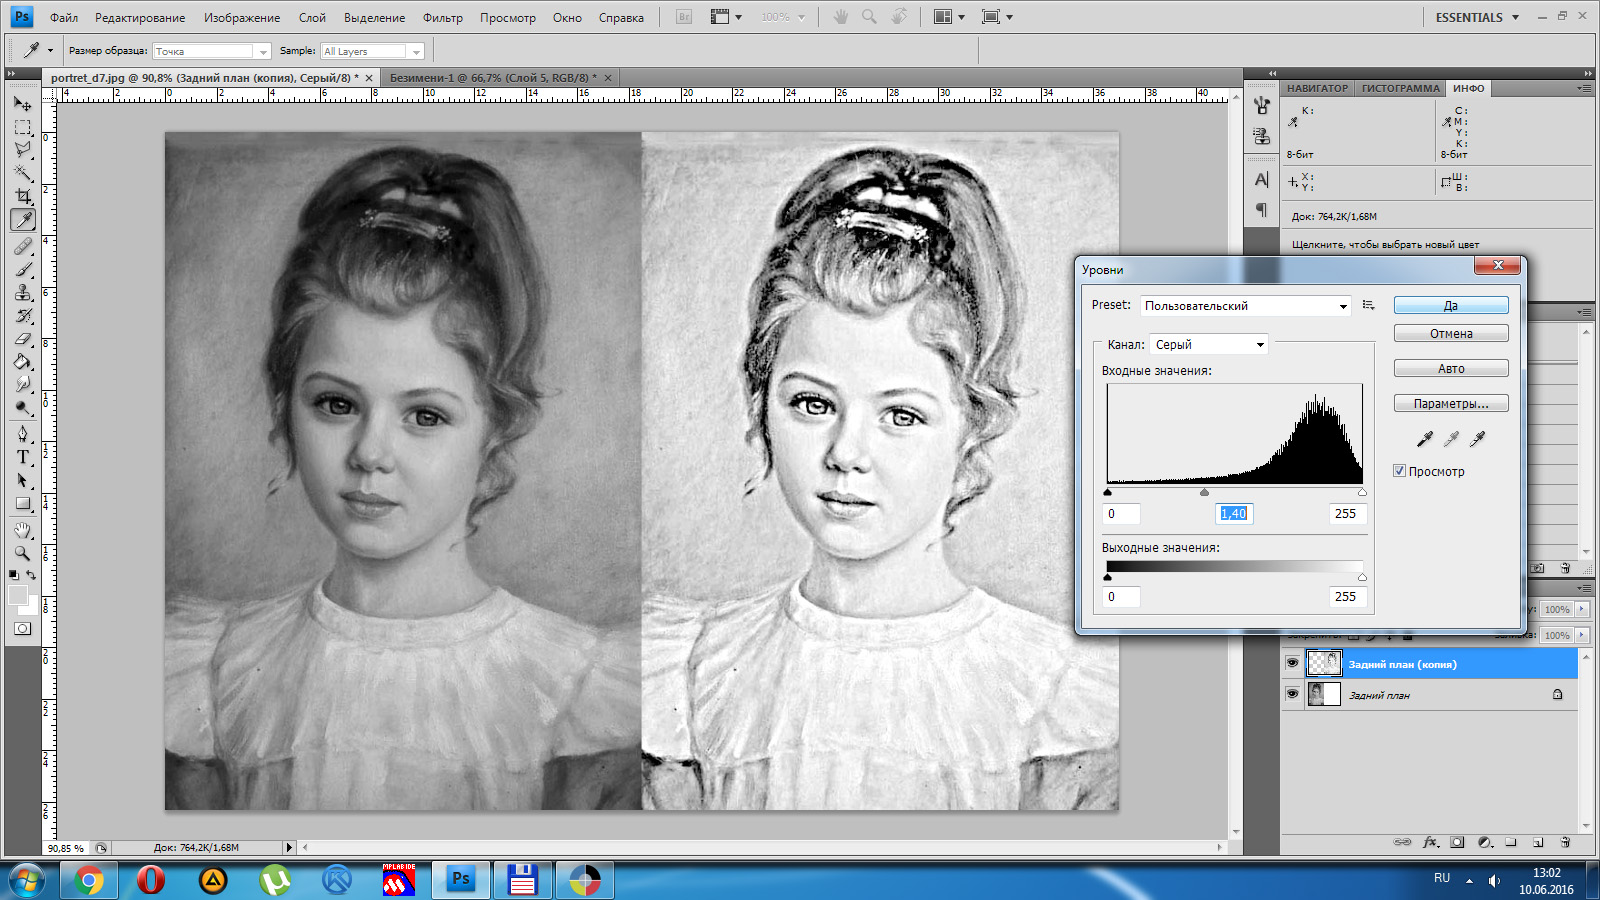1600x900 pixels.
Task: Select the Crop tool in toolbar
Action: 23,196
